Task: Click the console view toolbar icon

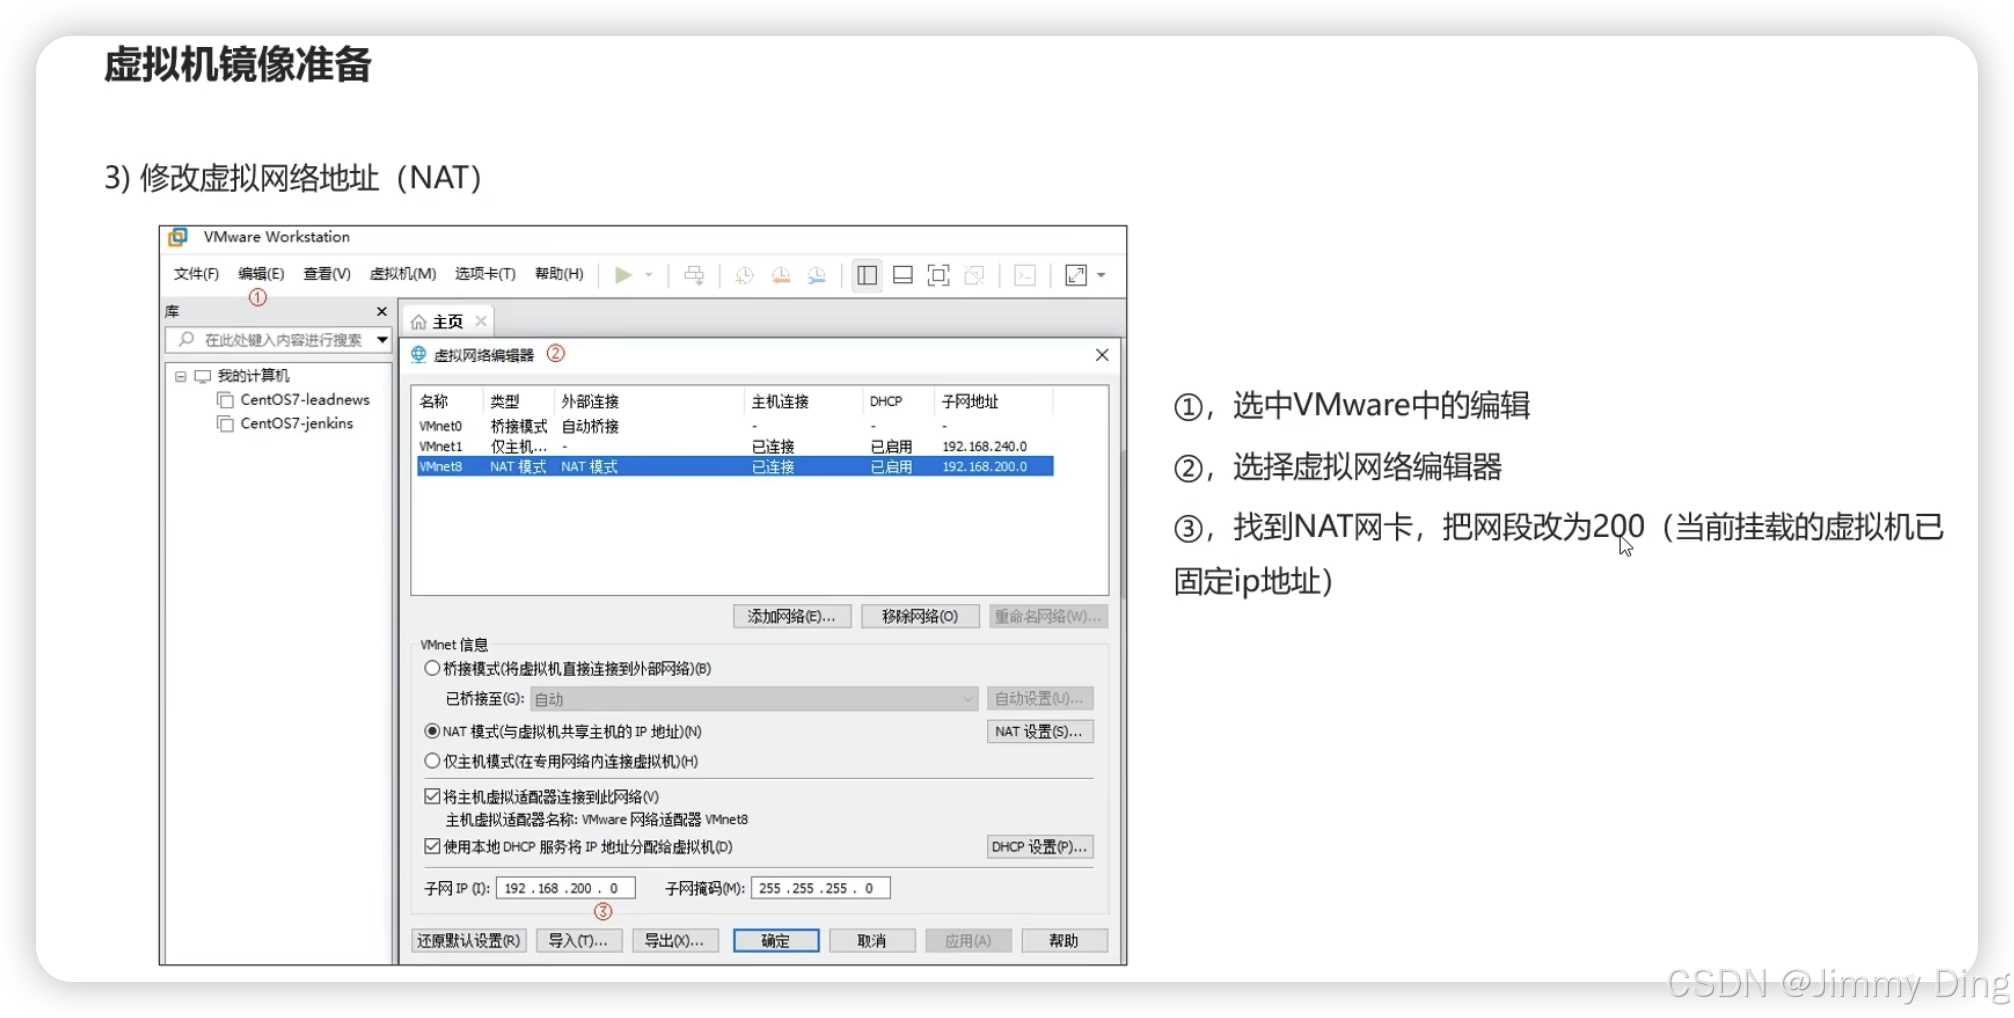Action: coord(1025,275)
